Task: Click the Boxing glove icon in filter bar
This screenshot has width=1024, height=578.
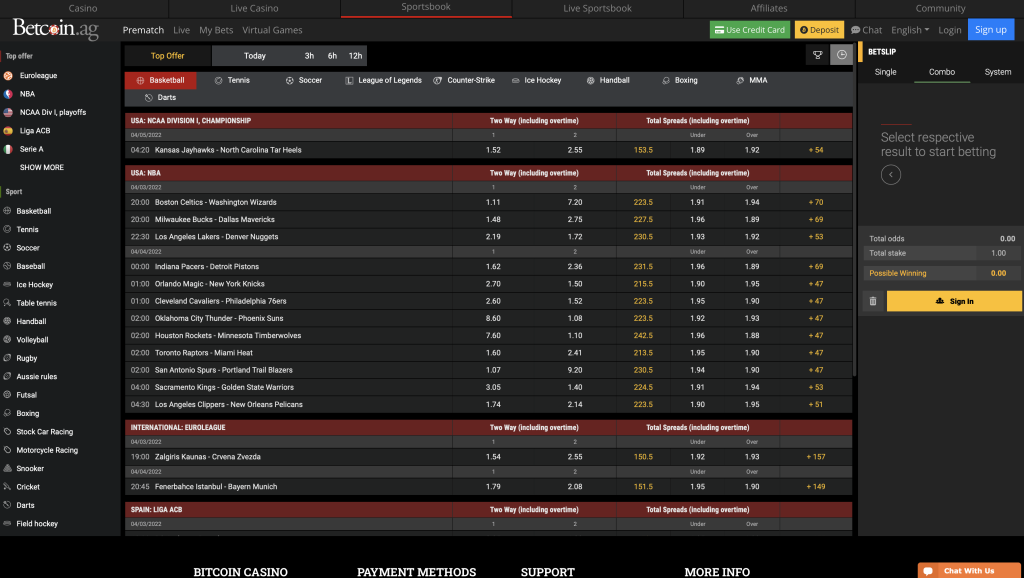Action: click(x=665, y=80)
